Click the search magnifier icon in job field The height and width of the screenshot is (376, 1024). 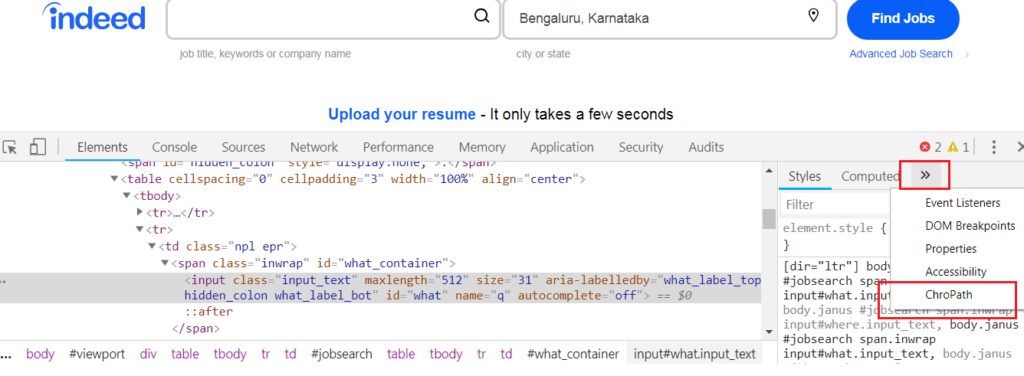click(481, 16)
